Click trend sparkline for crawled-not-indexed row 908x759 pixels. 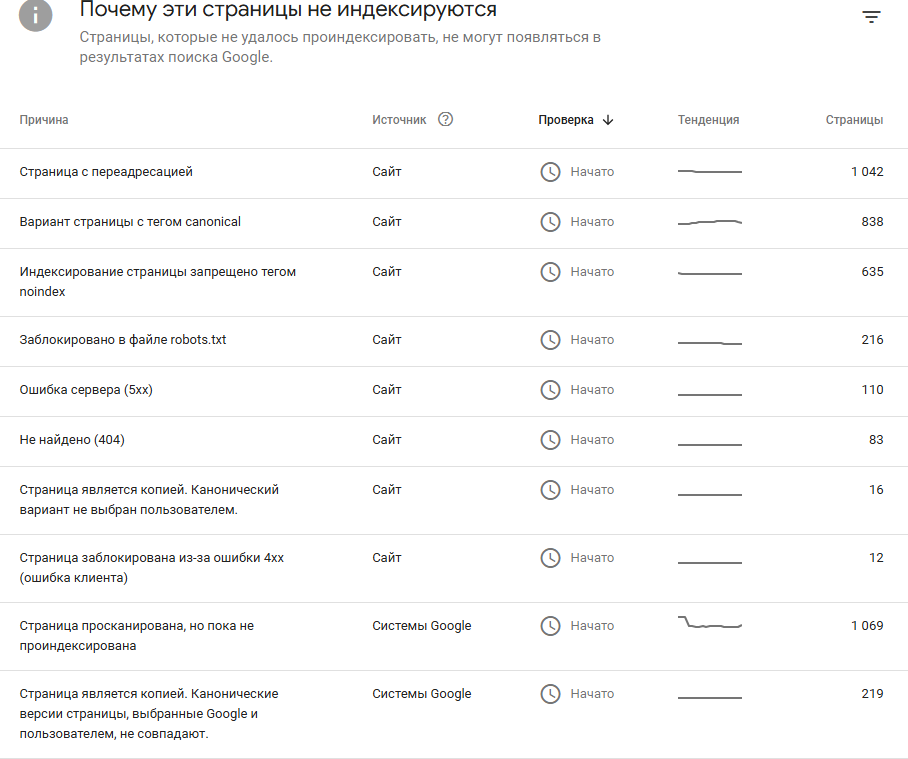[x=710, y=624]
